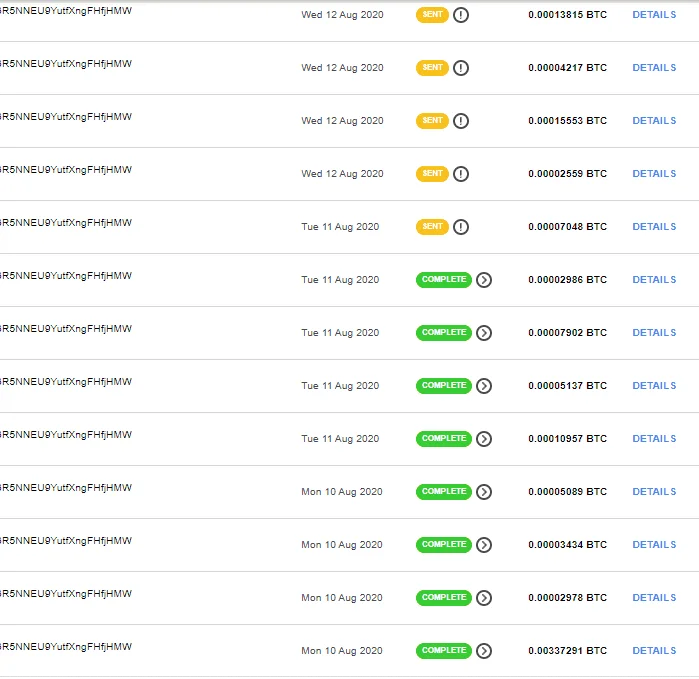Open DETAILS for 0.00013815 BTC payment
Screen dimensions: 699x679
654,15
